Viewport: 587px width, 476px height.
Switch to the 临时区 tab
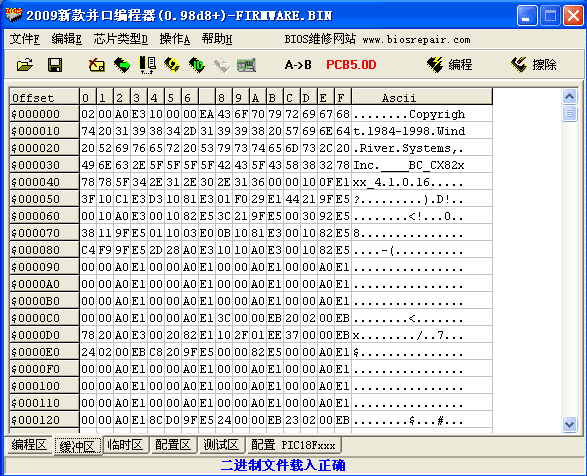coord(125,445)
